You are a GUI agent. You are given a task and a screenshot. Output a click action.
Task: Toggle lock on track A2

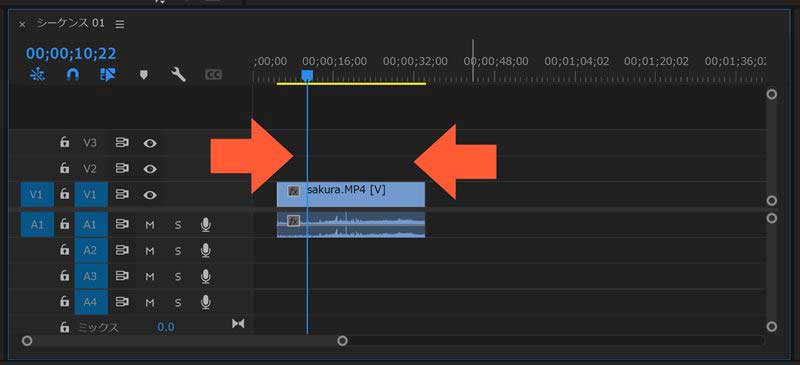click(64, 250)
